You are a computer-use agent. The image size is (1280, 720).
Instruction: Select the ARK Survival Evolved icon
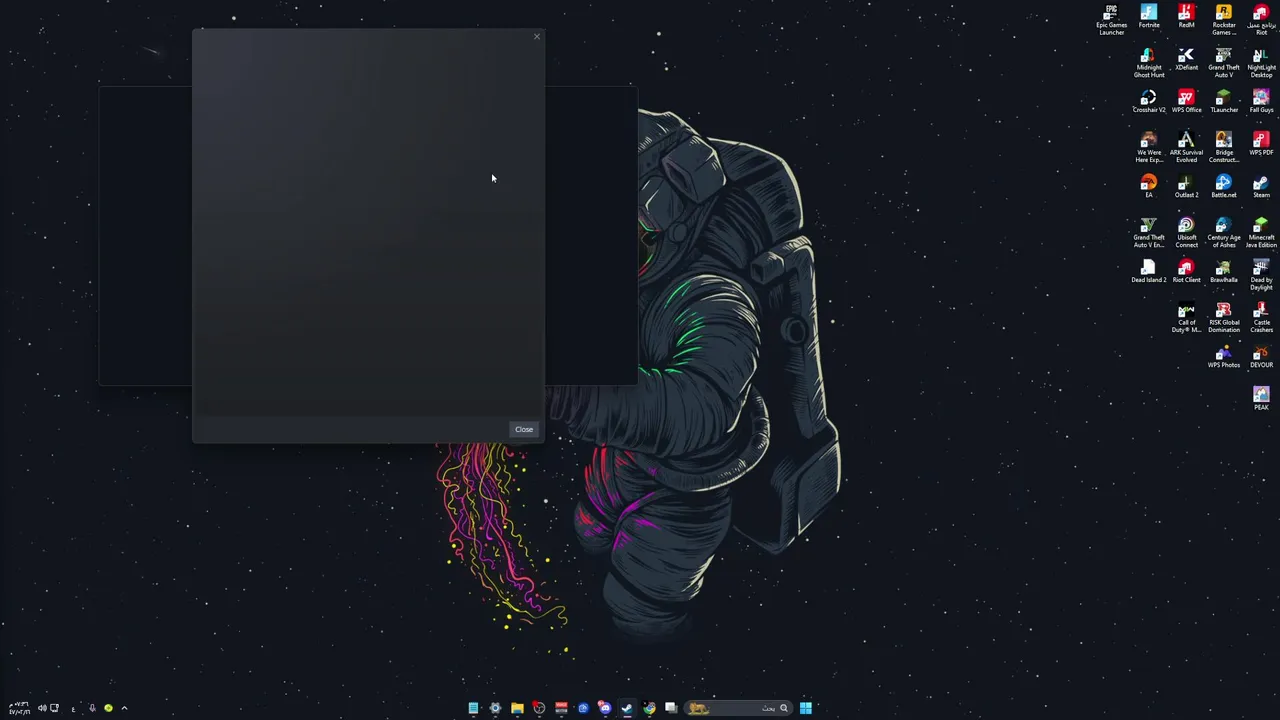(1186, 148)
